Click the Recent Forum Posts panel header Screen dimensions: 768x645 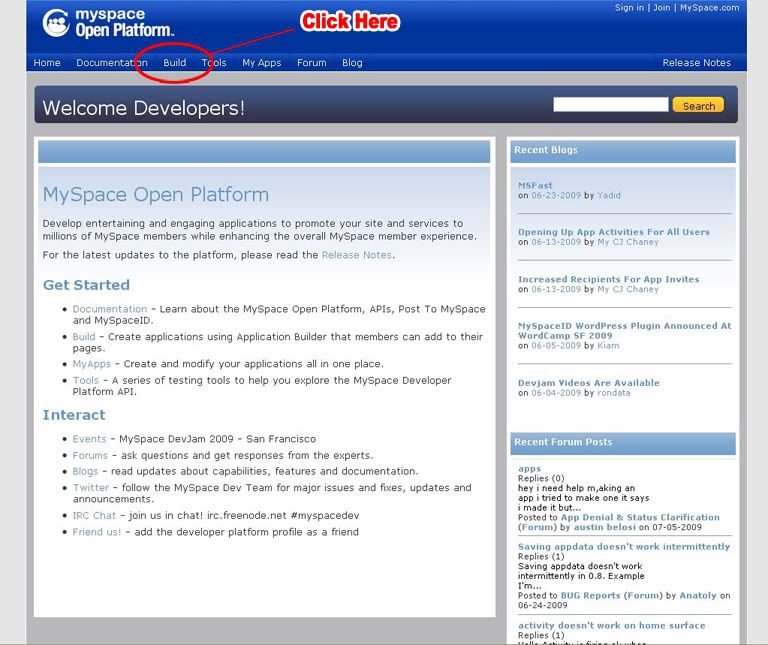[623, 443]
